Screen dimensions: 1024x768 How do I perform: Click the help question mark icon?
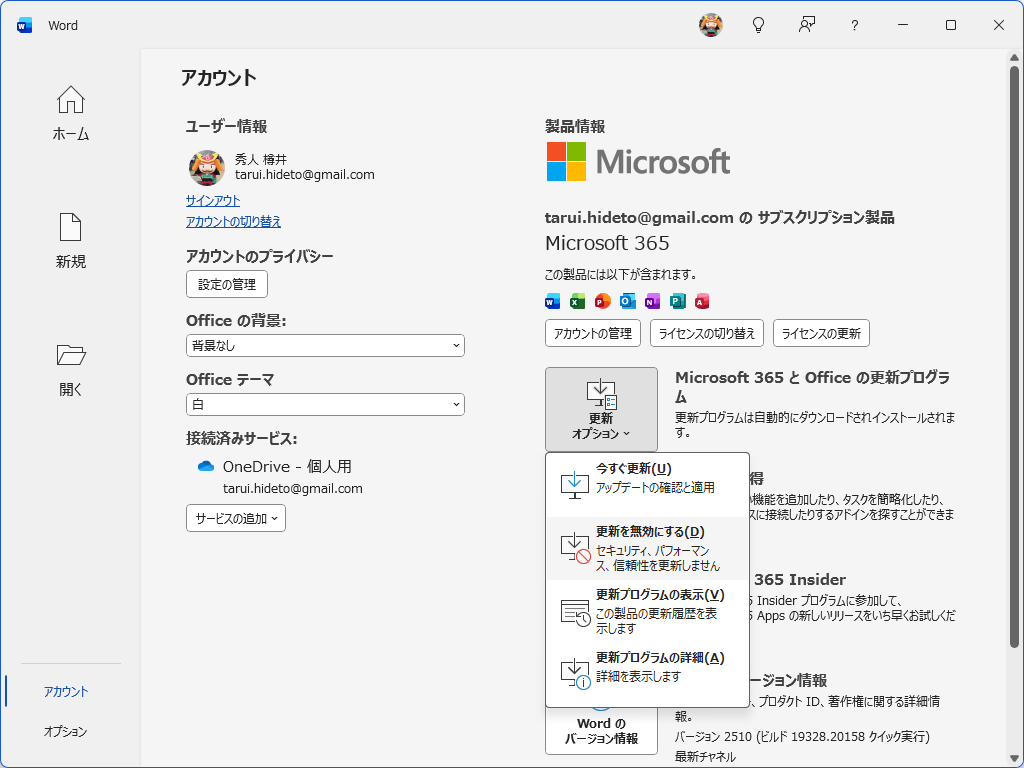coord(854,25)
